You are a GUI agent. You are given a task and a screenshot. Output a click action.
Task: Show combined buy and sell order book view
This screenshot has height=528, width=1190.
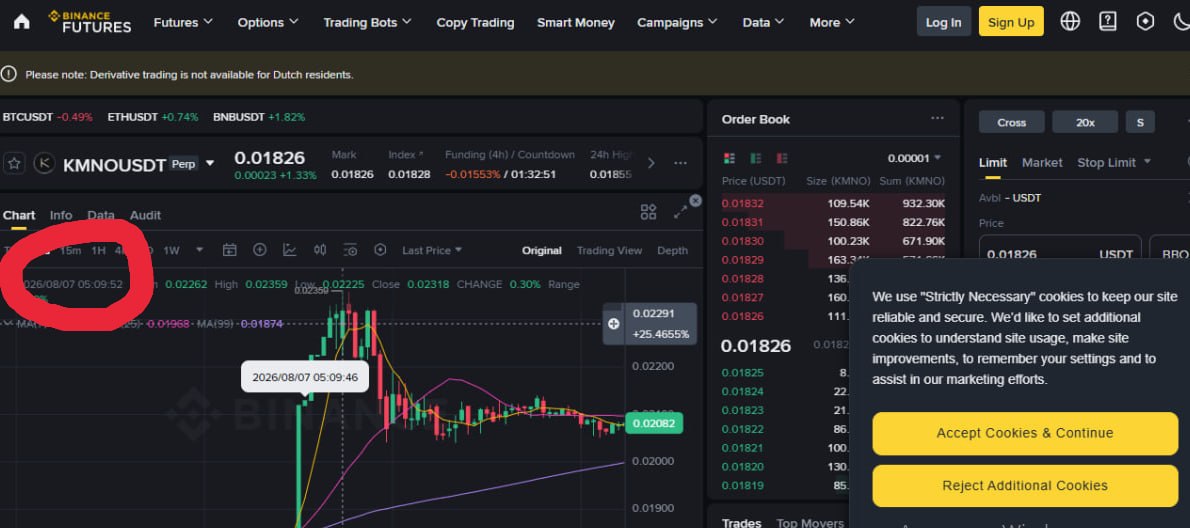tap(729, 159)
